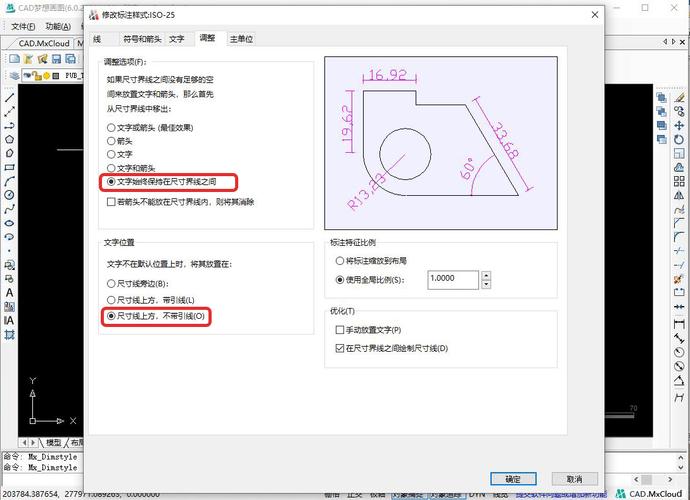Image resolution: width=690 pixels, height=500 pixels.
Task: Toggle '在尺寸界线之间绘制尺寸线(D)' checkbox
Action: 392,348
